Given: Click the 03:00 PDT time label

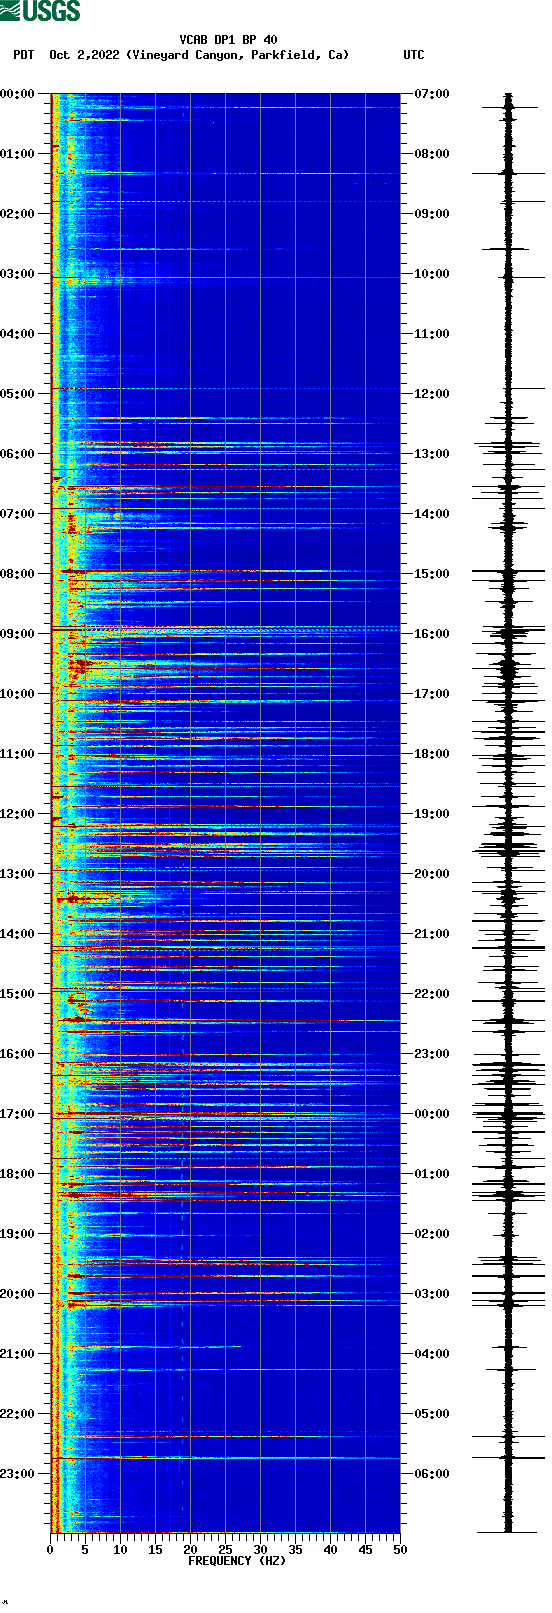Looking at the screenshot, I should tap(18, 274).
